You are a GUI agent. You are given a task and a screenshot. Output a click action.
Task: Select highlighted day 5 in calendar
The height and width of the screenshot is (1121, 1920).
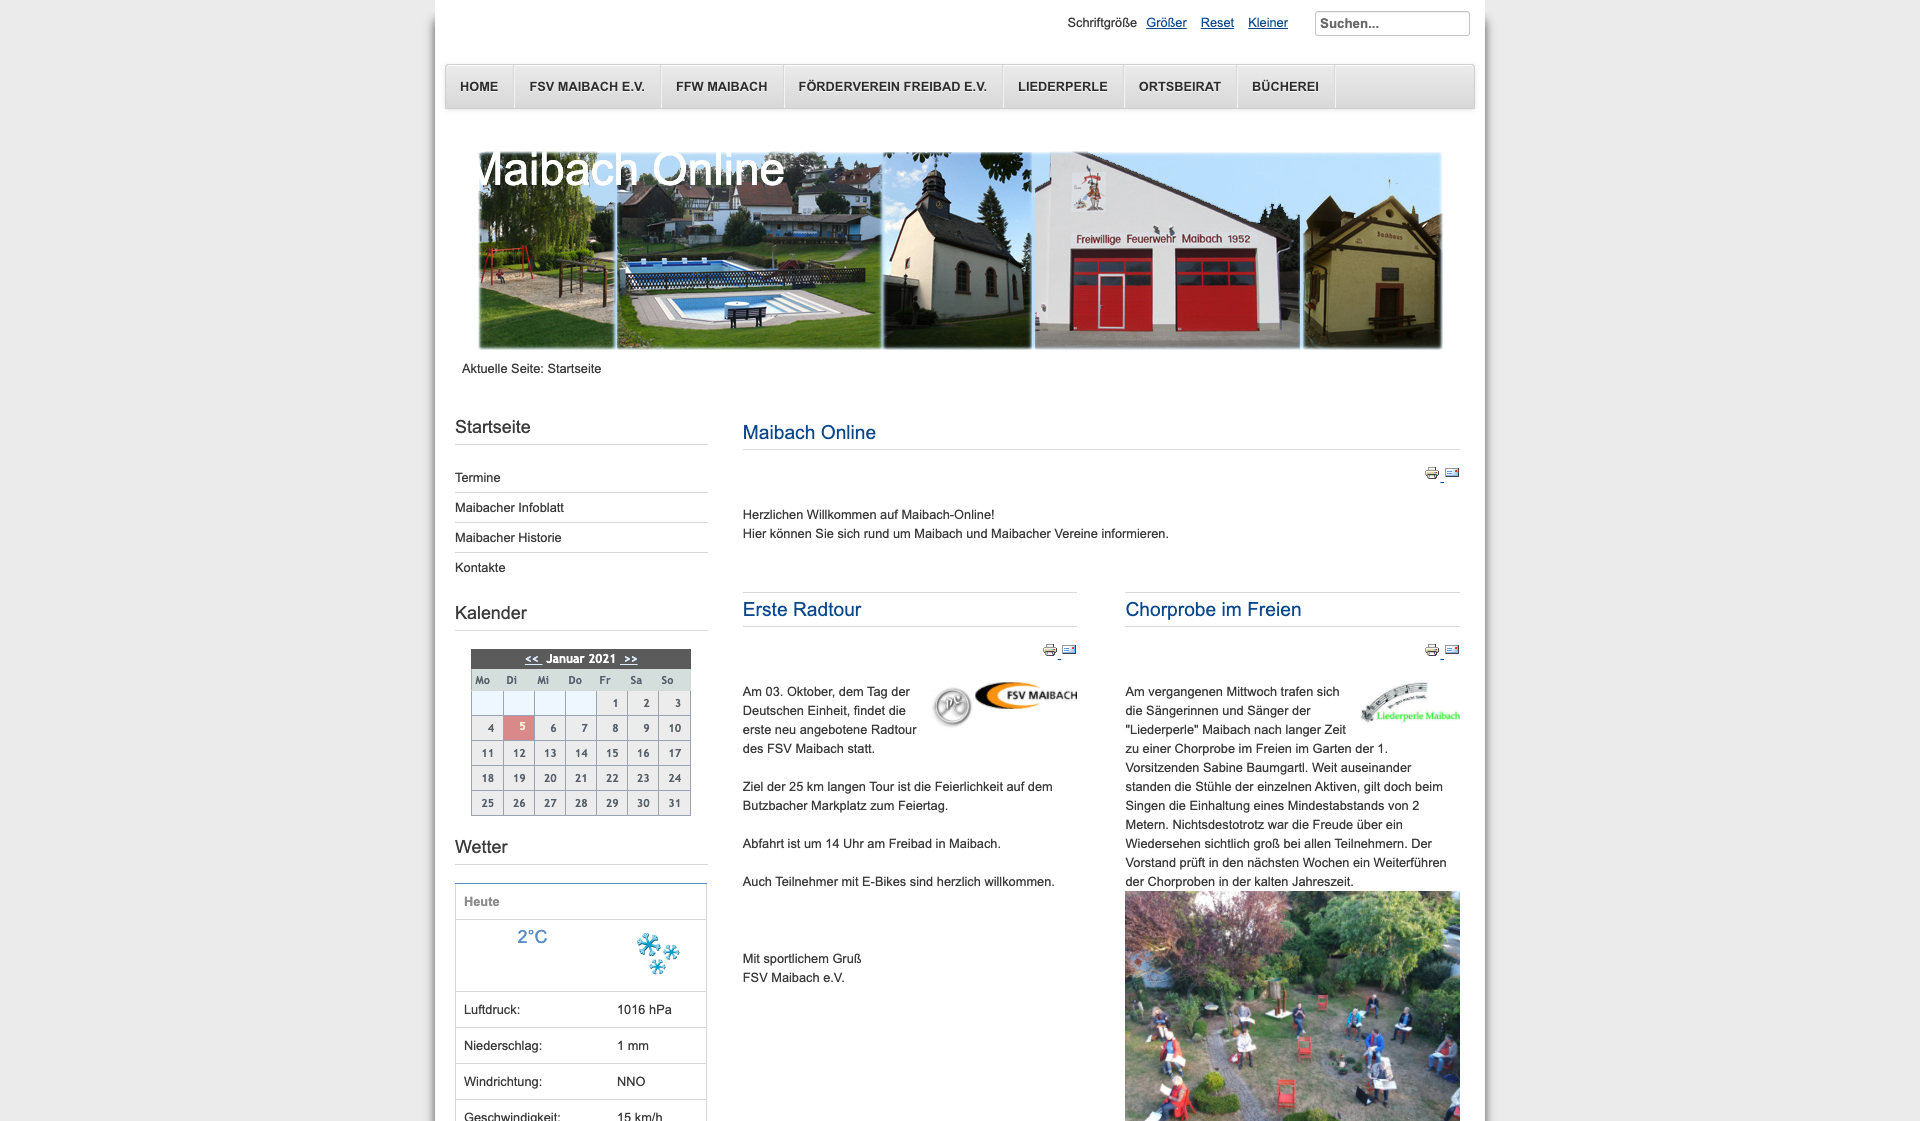click(x=521, y=727)
